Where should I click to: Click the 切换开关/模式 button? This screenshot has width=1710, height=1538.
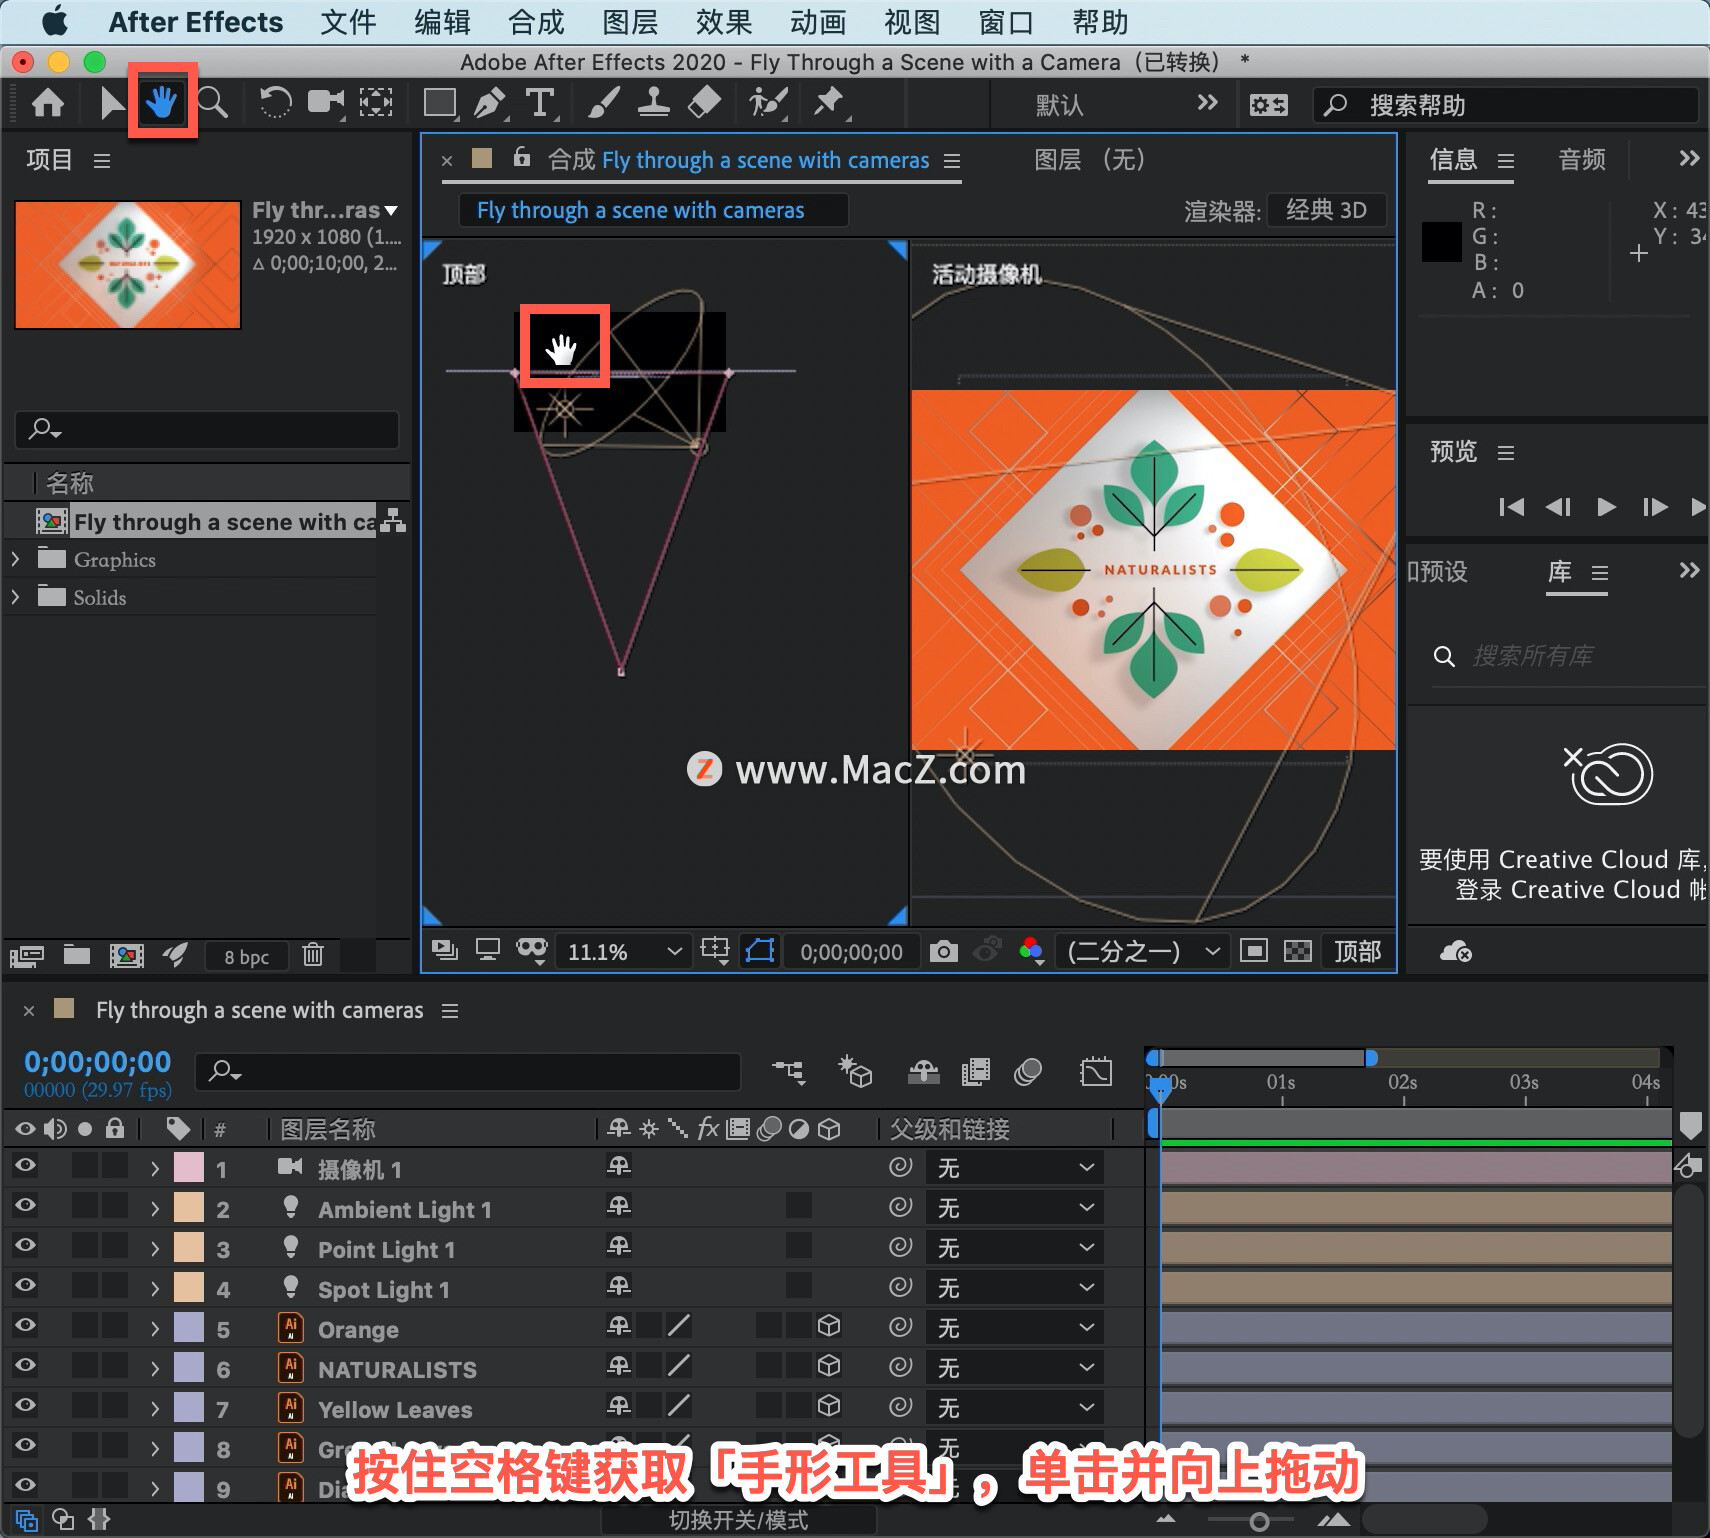coord(738,1520)
